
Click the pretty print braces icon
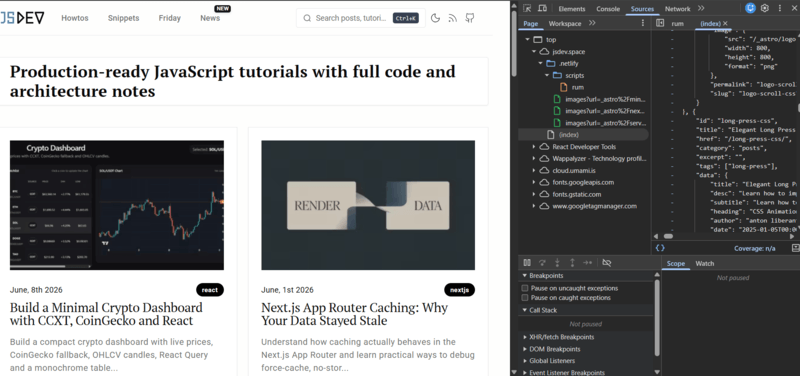[x=660, y=248]
